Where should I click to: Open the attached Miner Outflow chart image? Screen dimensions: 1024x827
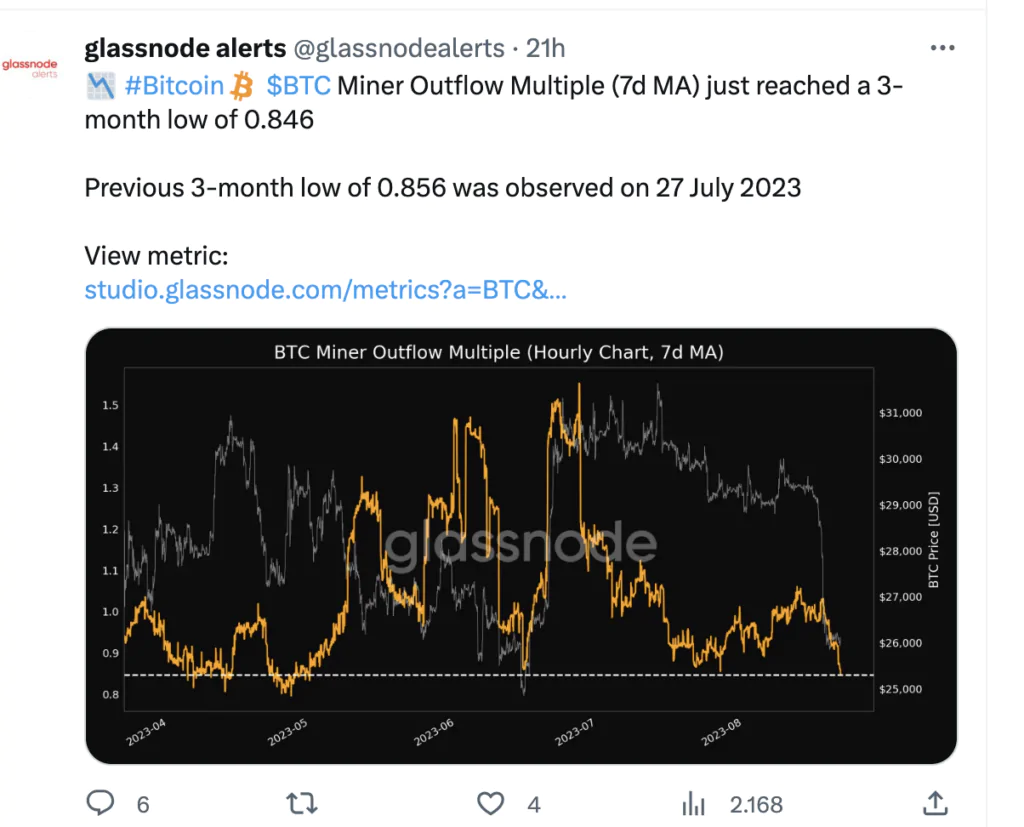[x=520, y=545]
